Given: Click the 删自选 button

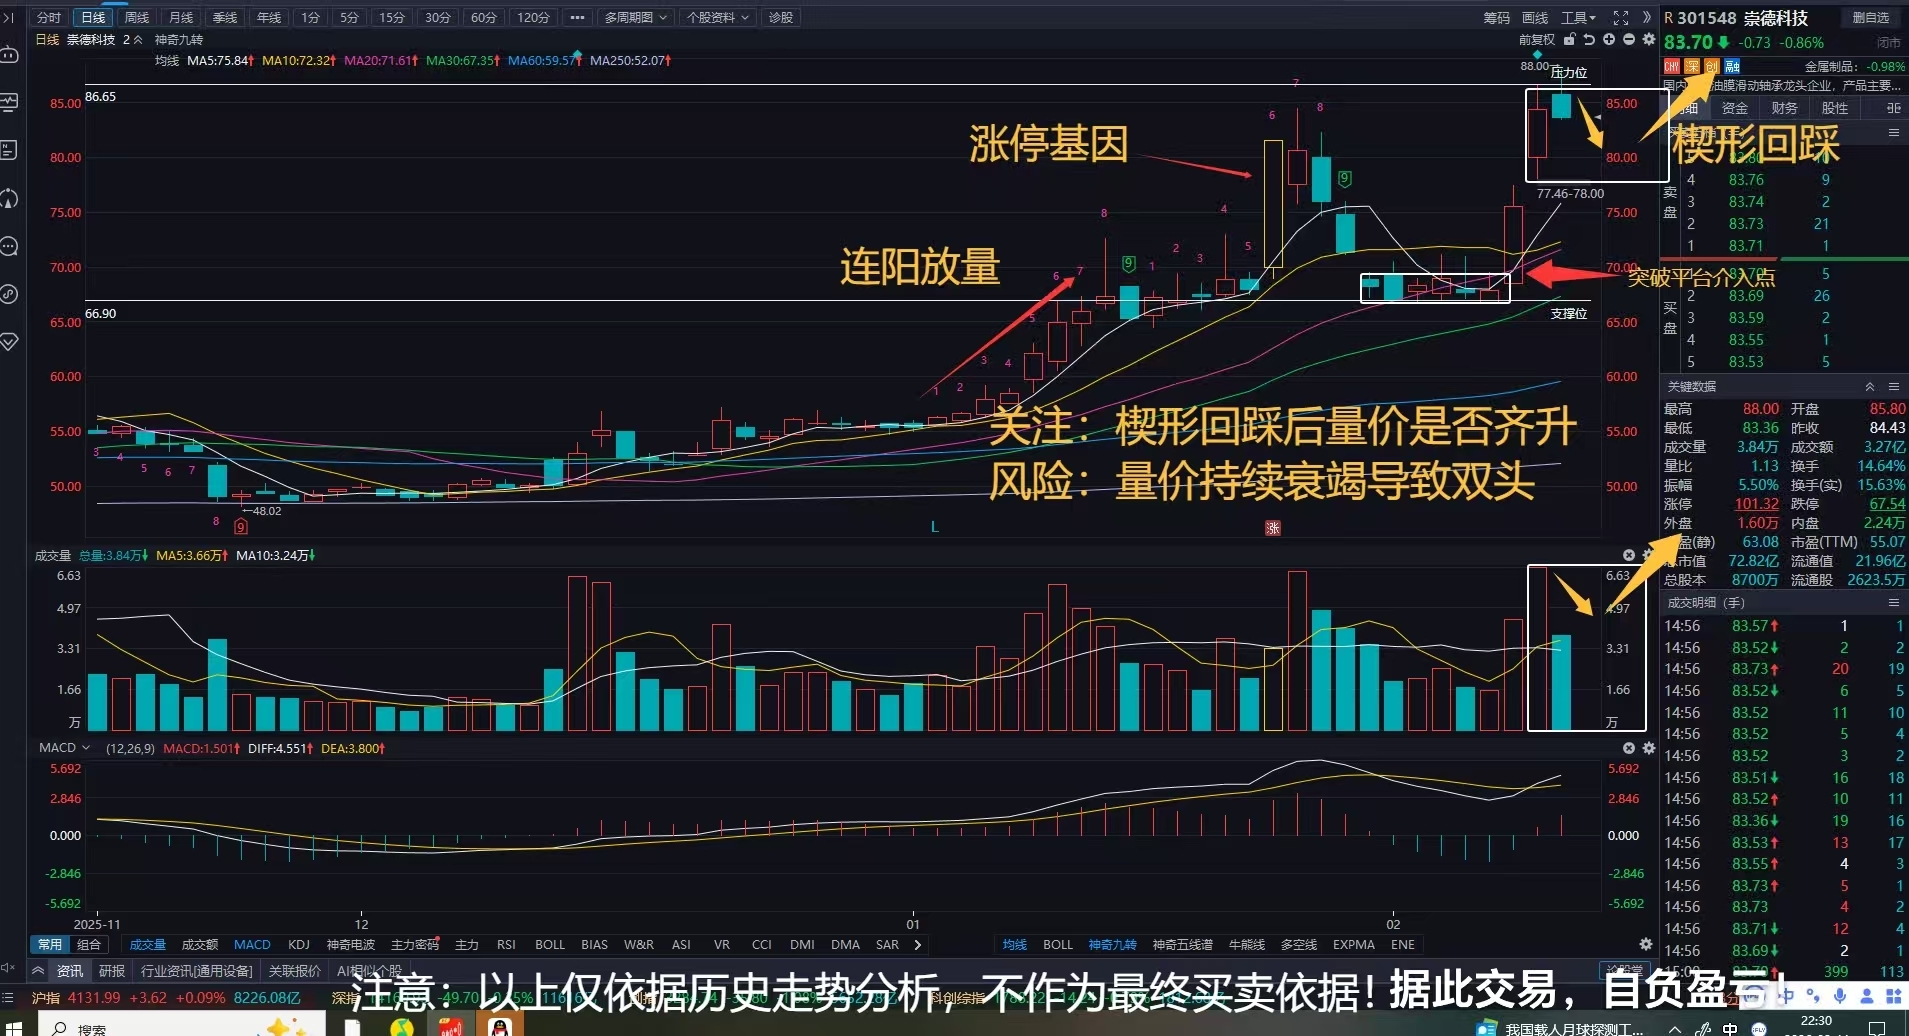Looking at the screenshot, I should 1871,18.
